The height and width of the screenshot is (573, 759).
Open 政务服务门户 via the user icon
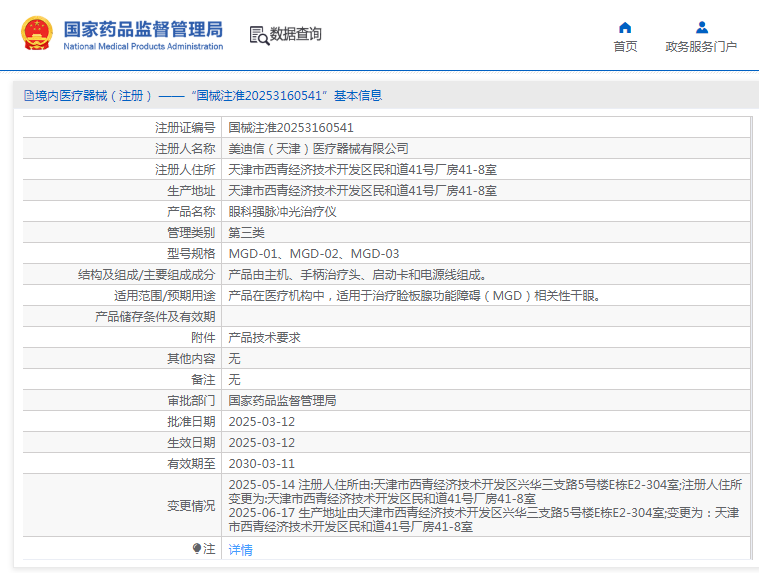(701, 27)
